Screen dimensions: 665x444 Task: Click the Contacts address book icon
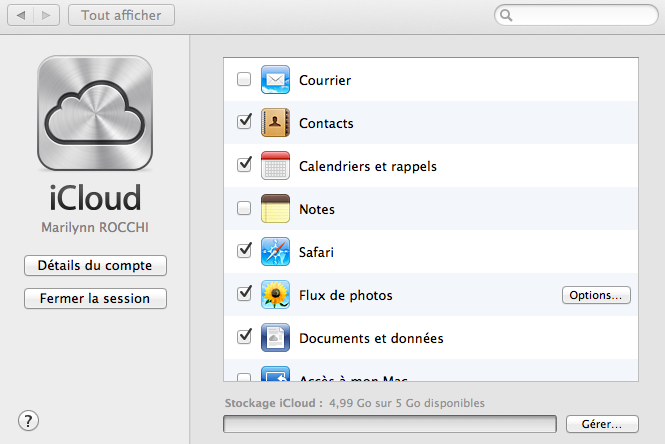click(275, 123)
